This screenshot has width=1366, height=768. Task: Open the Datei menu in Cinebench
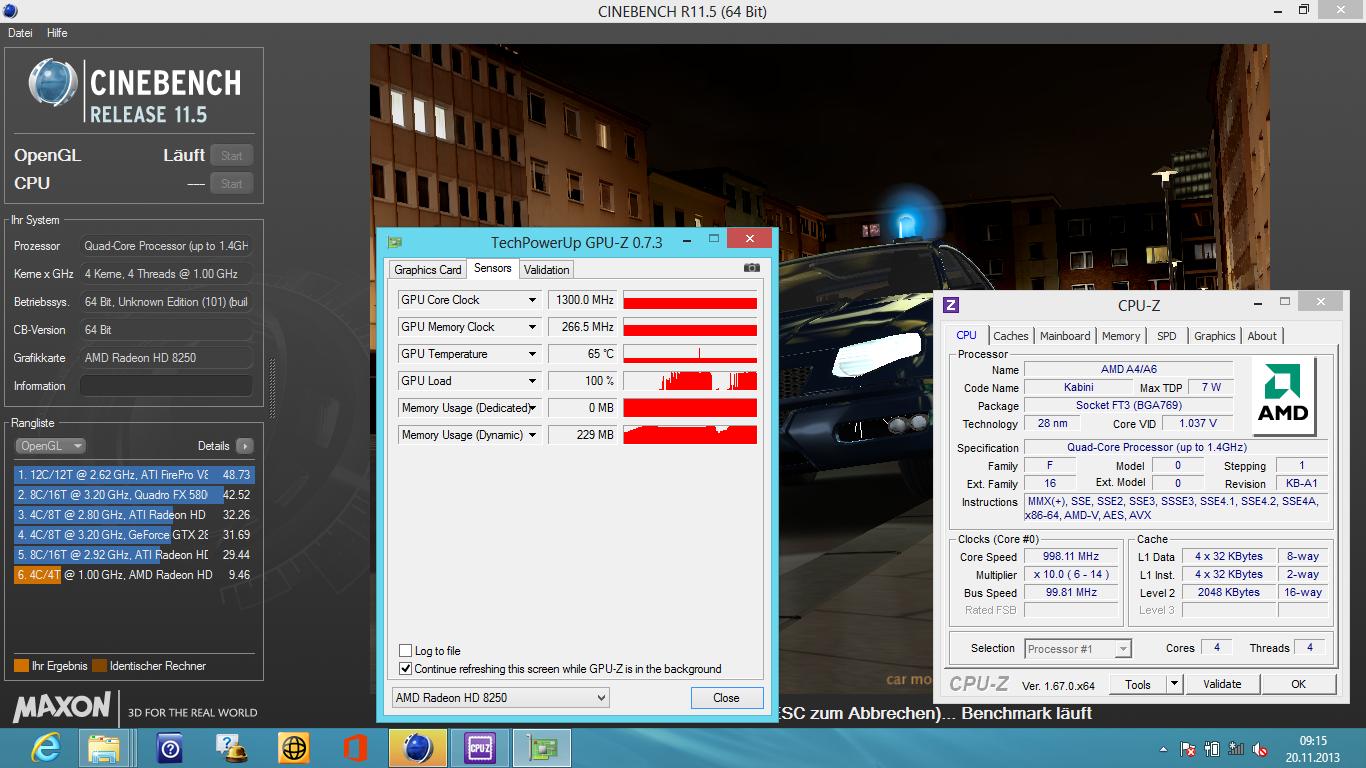(x=20, y=33)
